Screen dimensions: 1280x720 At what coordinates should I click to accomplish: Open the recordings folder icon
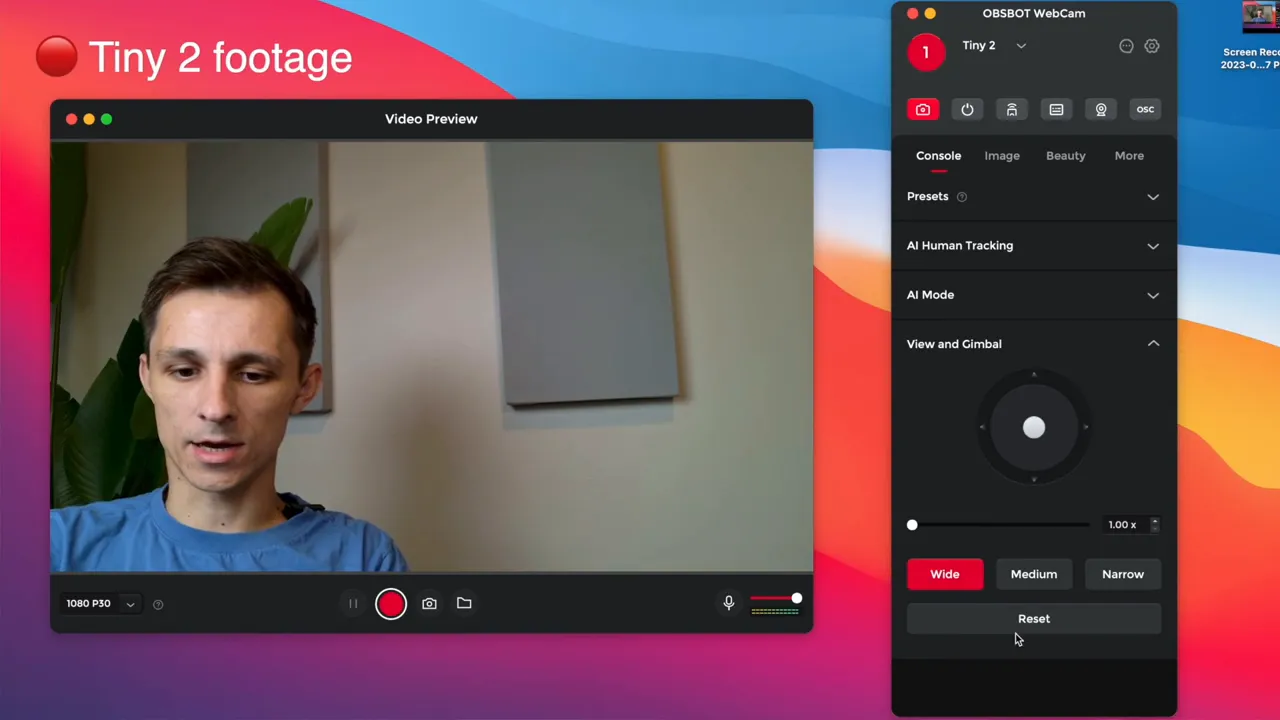coord(464,603)
